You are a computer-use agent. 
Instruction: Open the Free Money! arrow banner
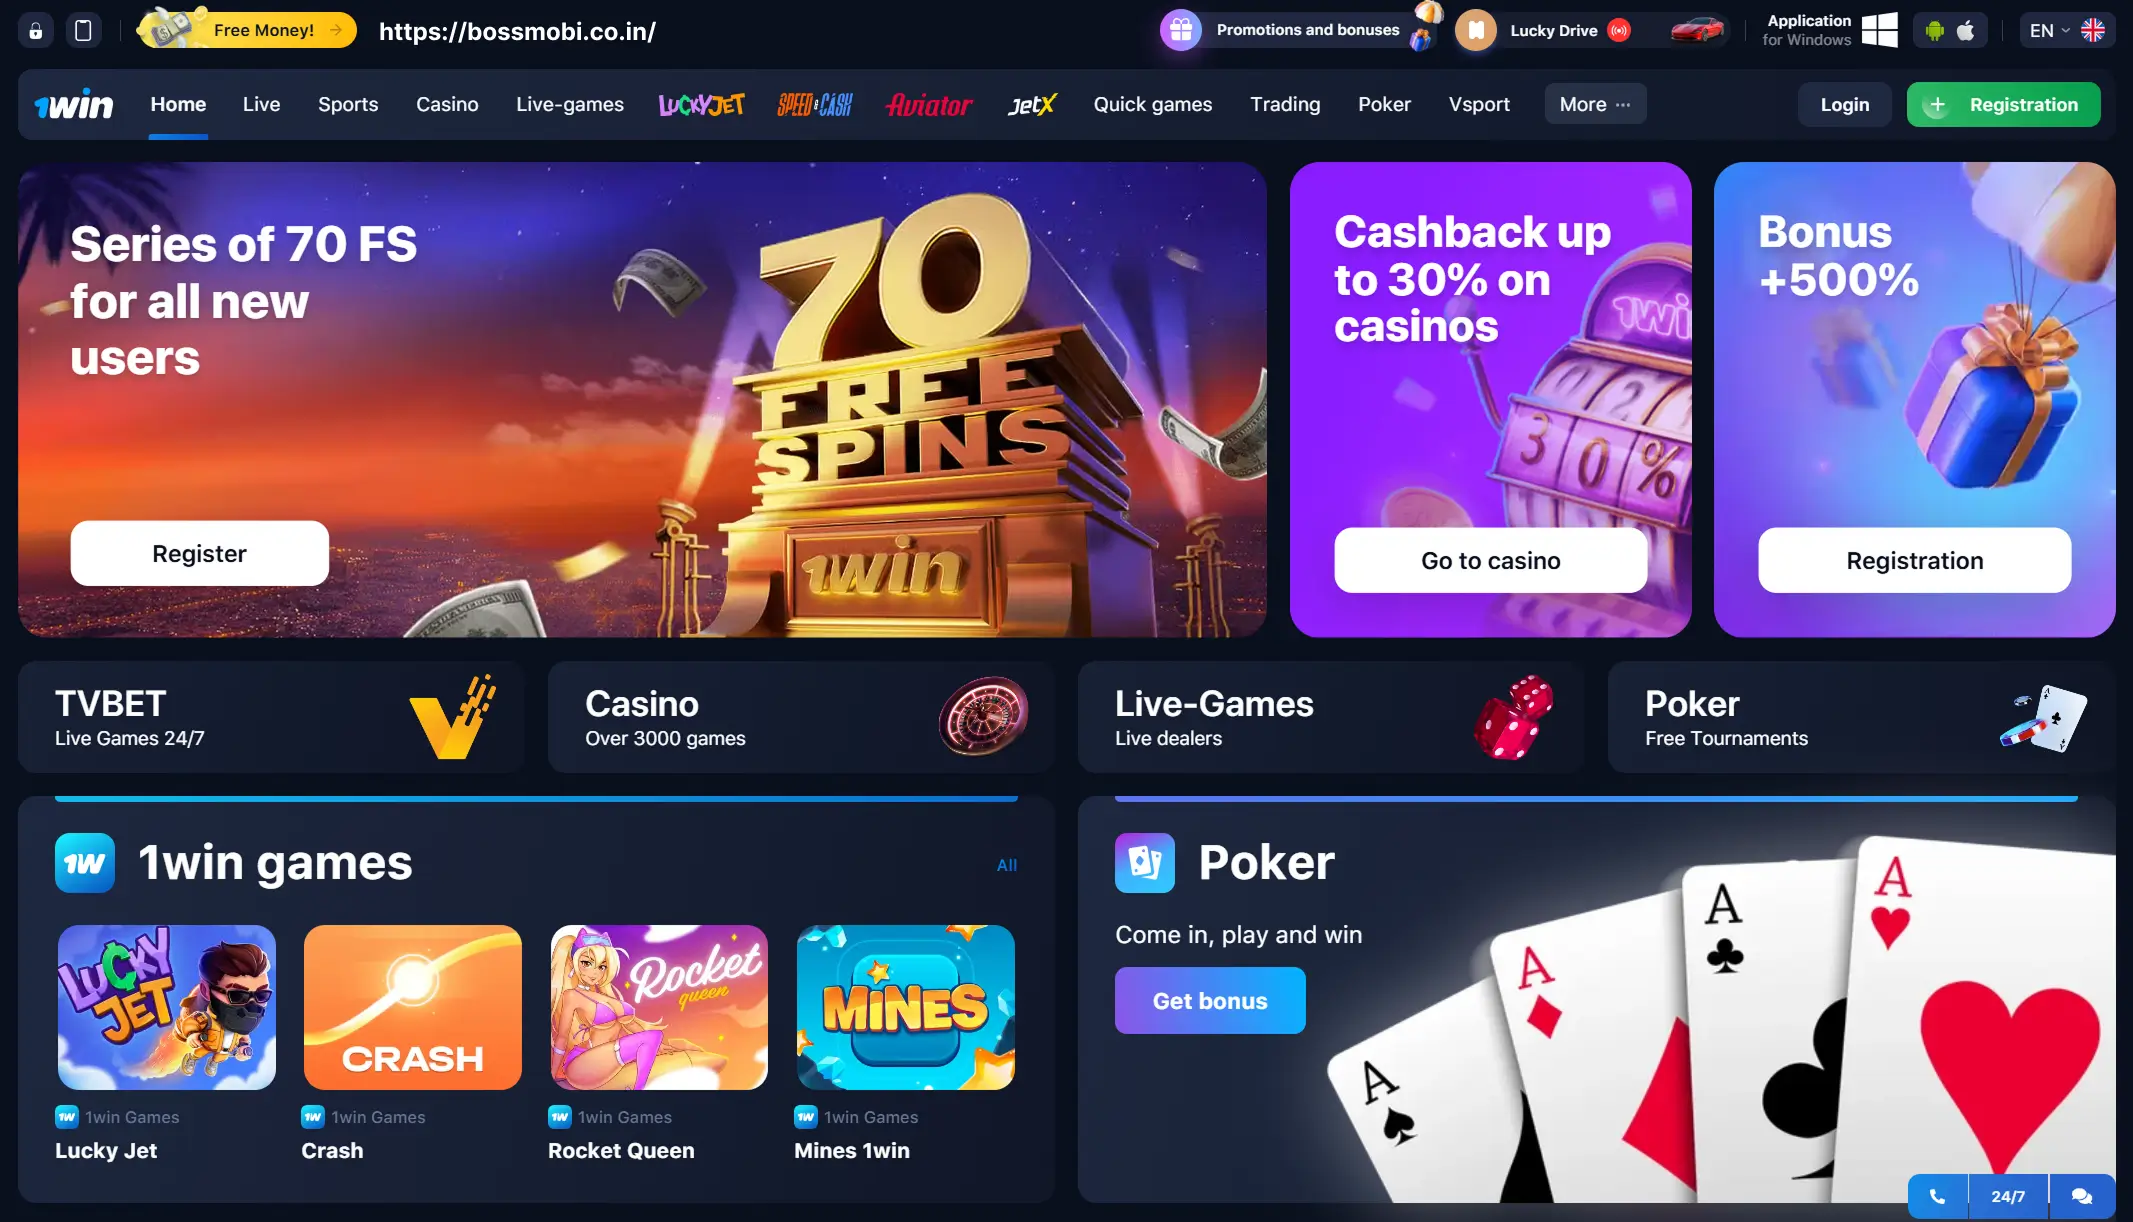[247, 29]
